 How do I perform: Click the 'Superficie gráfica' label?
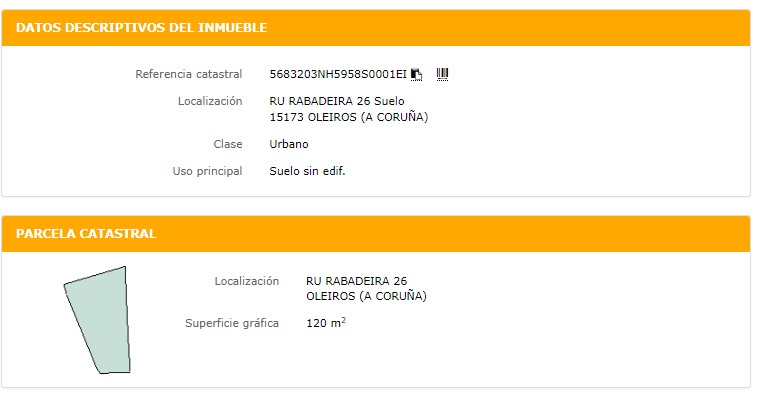(232, 323)
